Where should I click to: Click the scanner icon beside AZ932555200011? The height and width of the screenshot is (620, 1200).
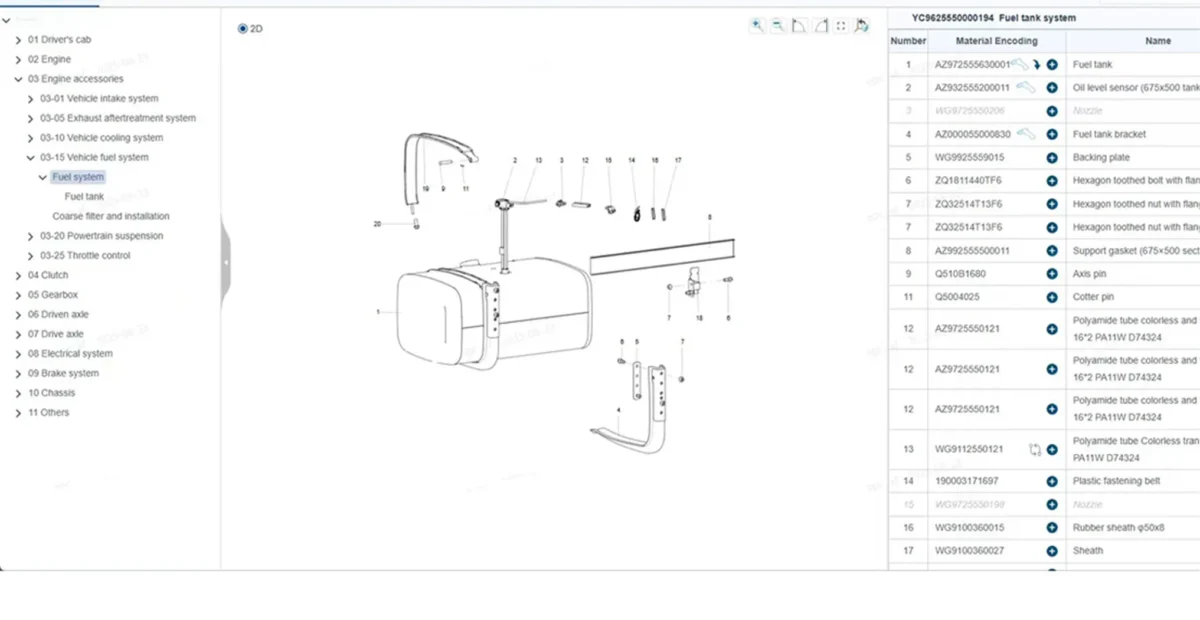tap(1025, 87)
